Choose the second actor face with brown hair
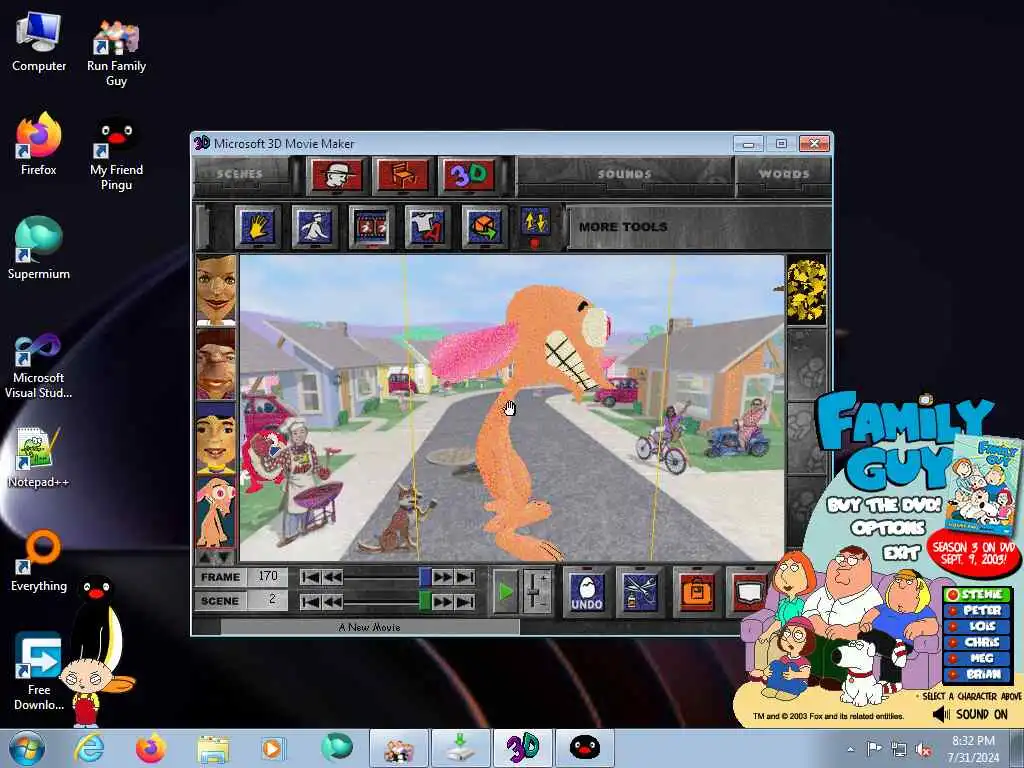 216,364
